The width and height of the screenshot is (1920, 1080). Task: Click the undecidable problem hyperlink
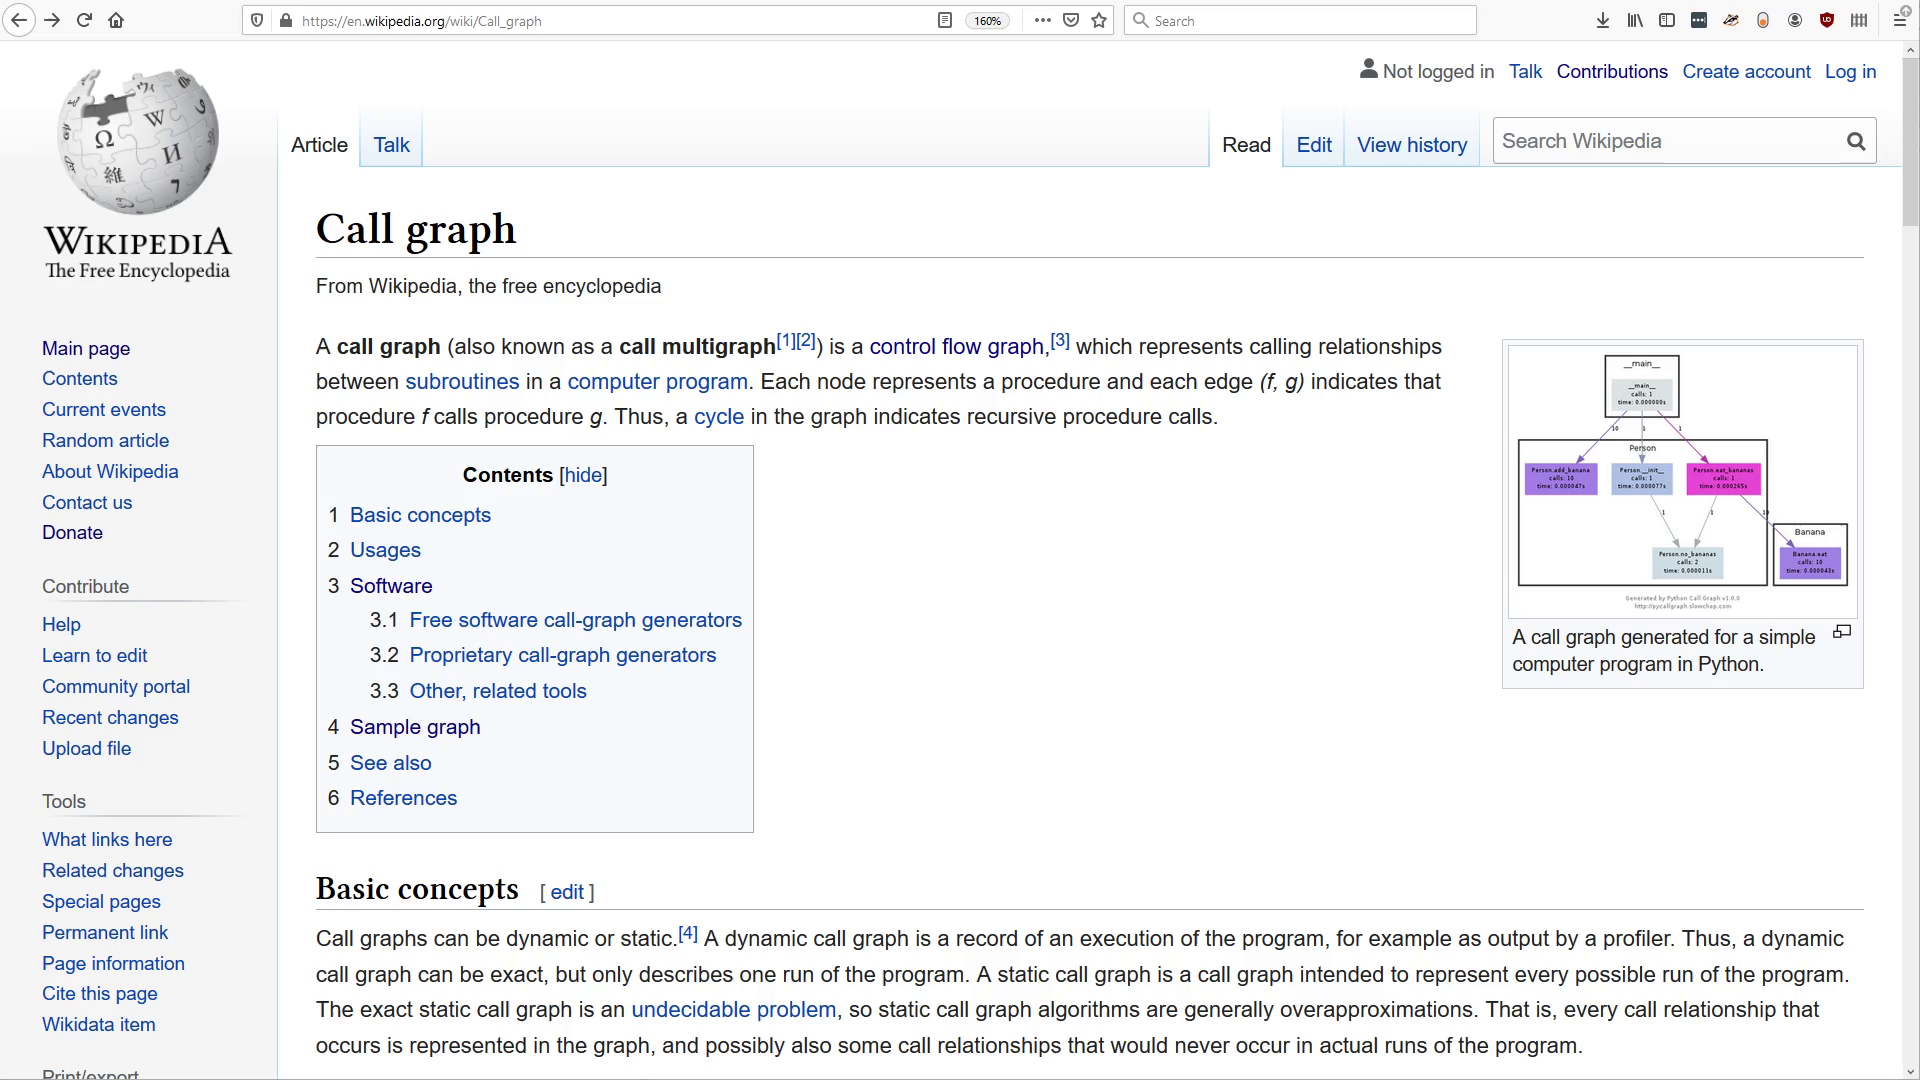(733, 1010)
